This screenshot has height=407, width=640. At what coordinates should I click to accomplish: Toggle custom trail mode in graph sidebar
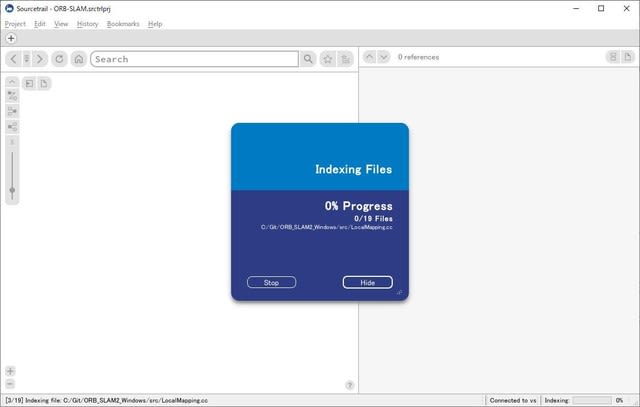(12, 97)
